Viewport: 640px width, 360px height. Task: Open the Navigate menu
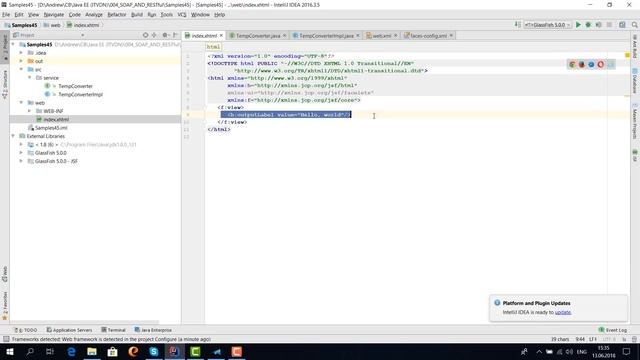[x=54, y=15]
